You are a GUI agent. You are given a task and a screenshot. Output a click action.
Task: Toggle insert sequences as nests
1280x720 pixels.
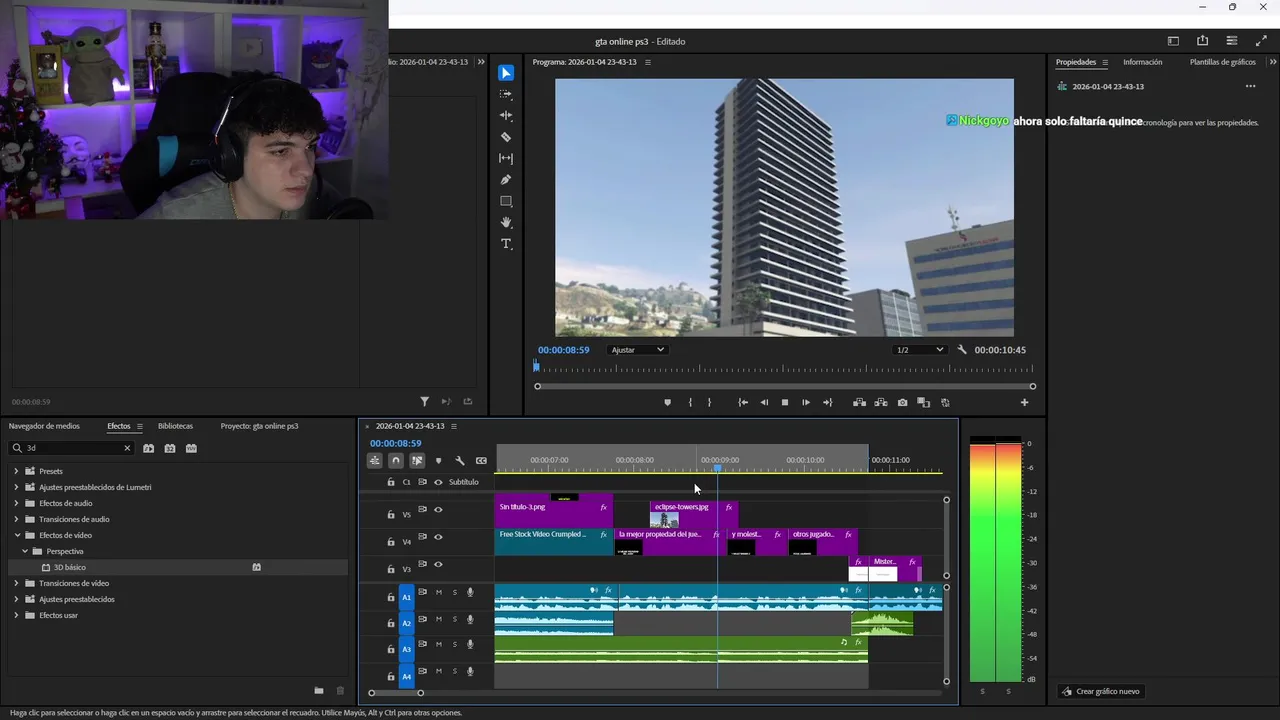[x=374, y=461]
